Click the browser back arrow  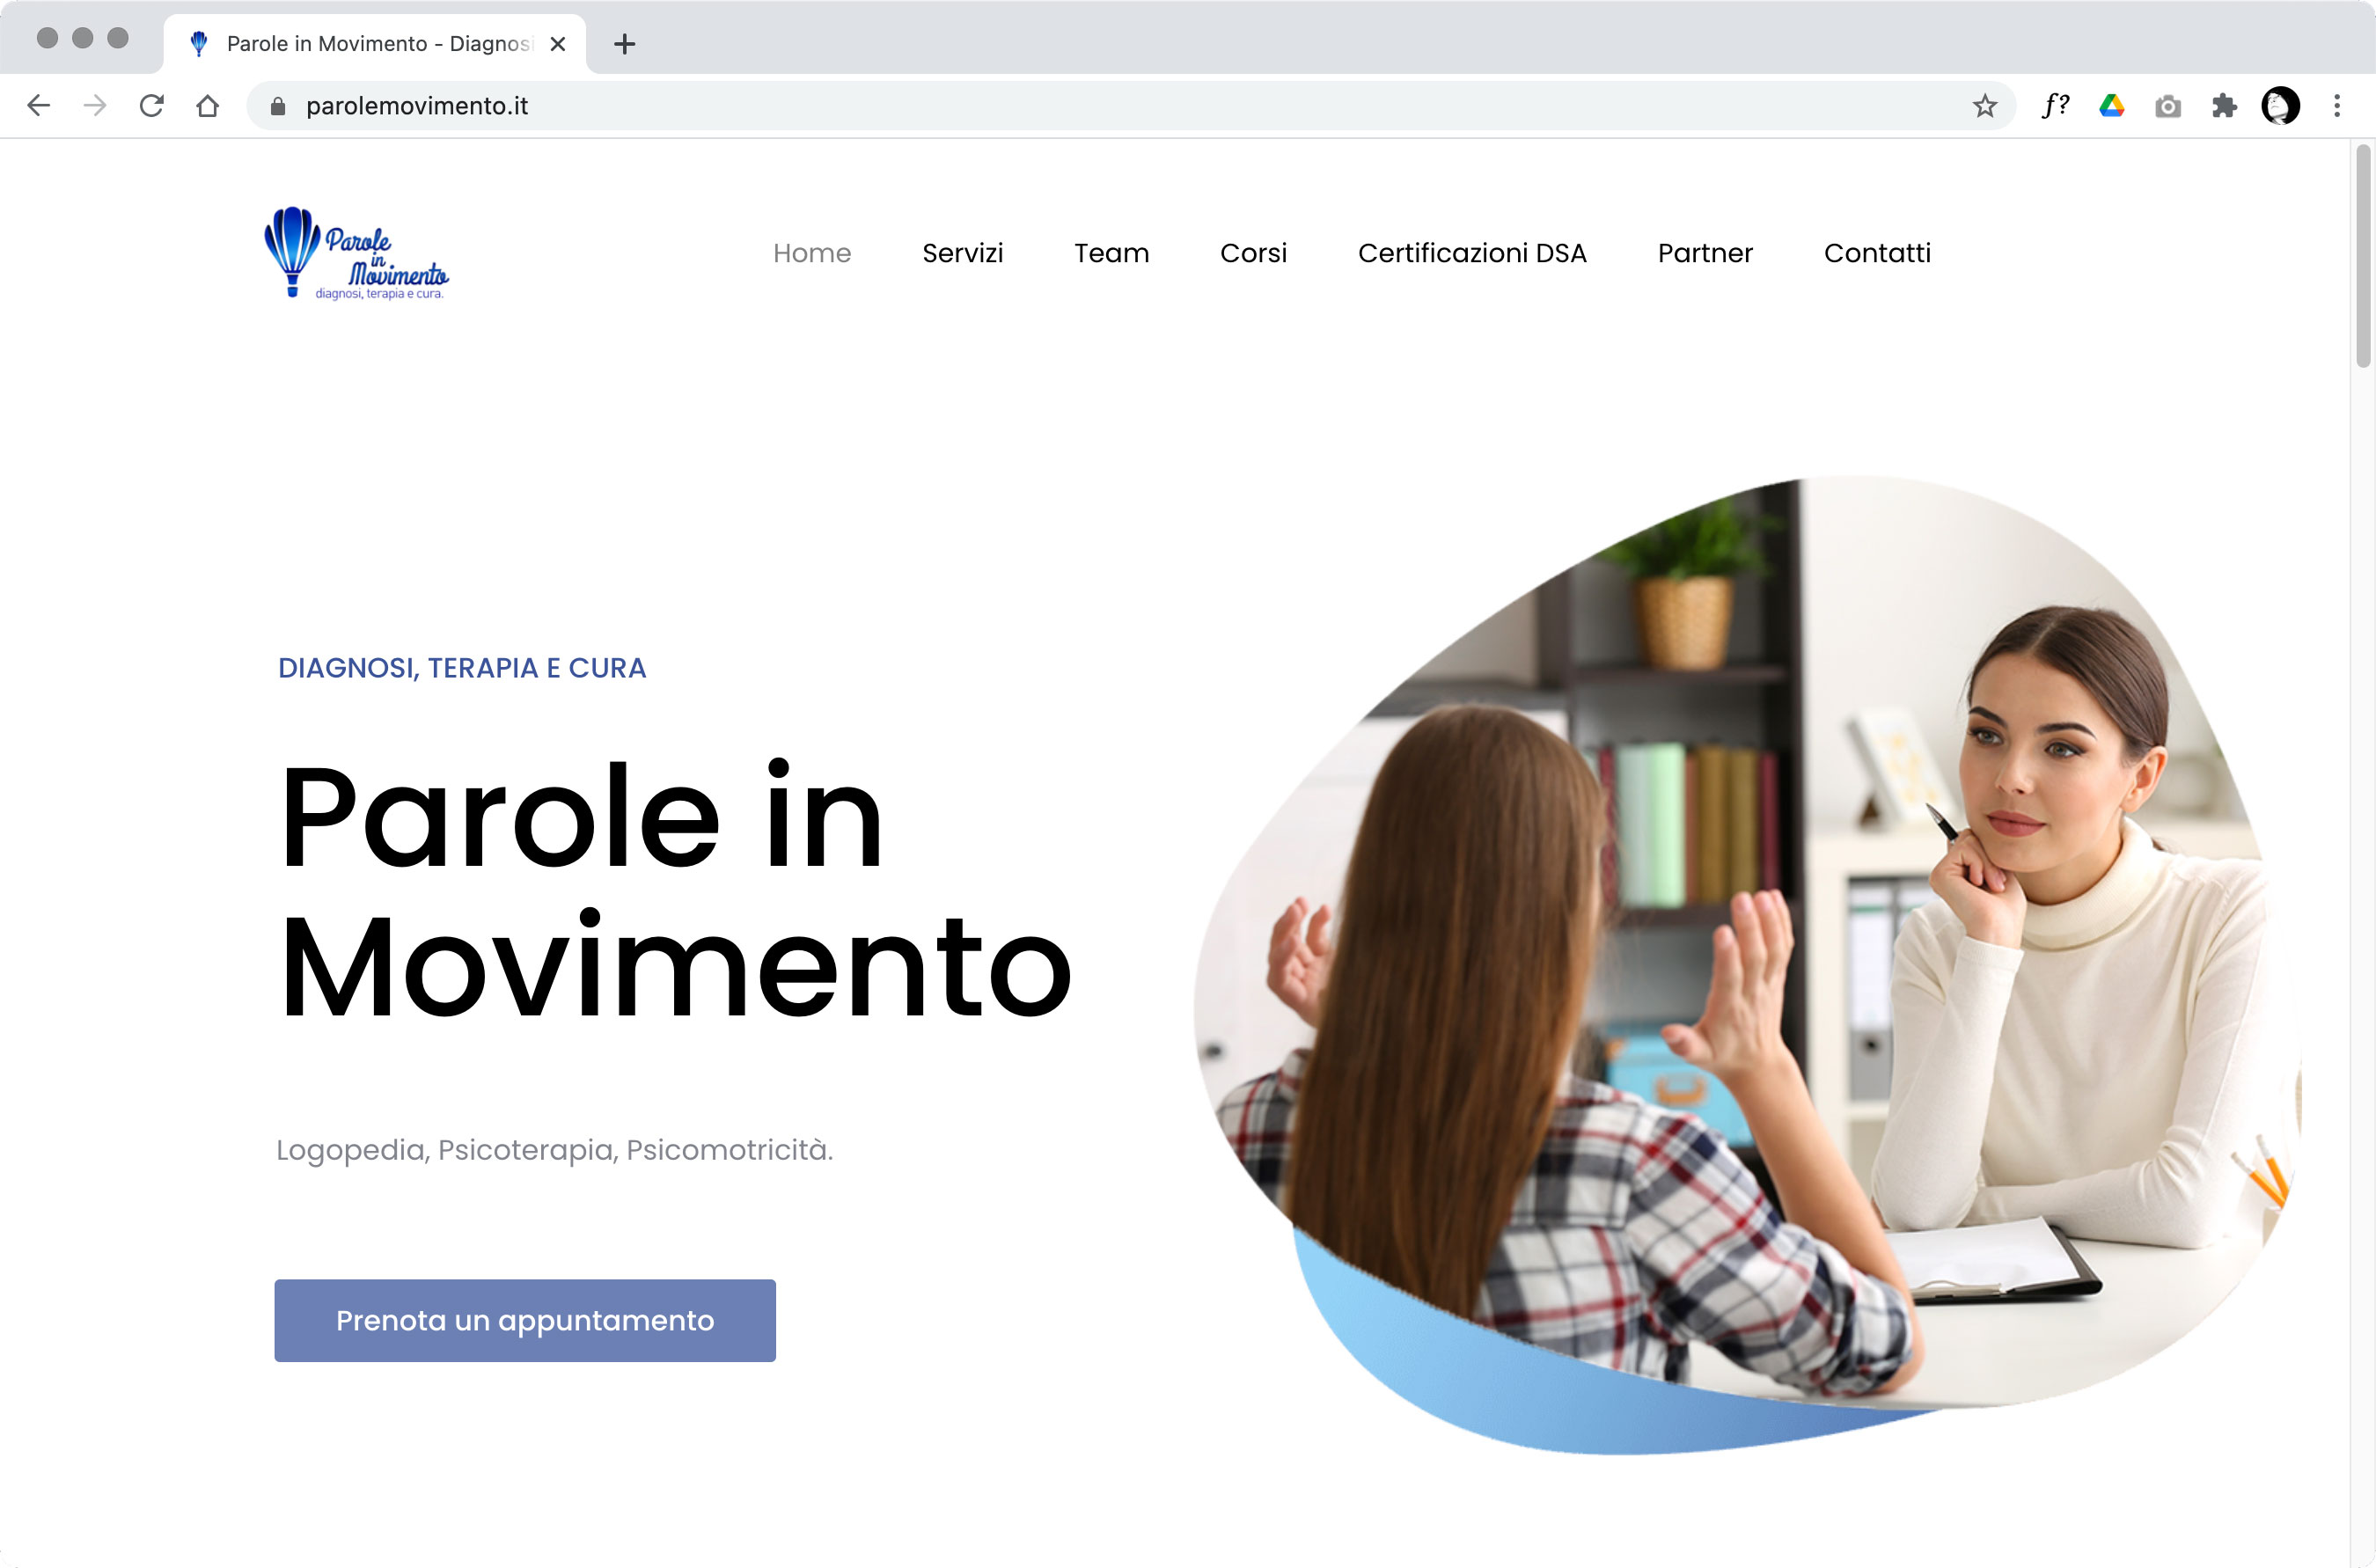click(39, 105)
